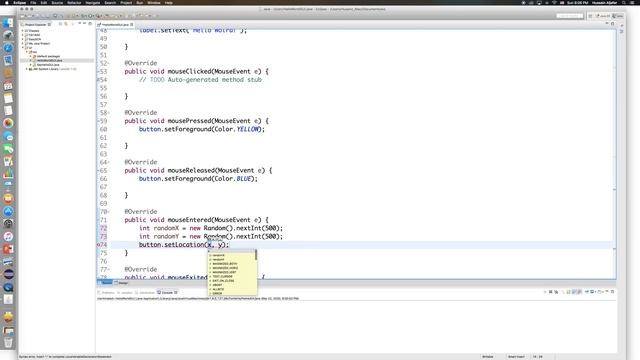Close the HelloWorldGUI.java editor tab
Screen dimensions: 640x360
(x=131, y=24)
